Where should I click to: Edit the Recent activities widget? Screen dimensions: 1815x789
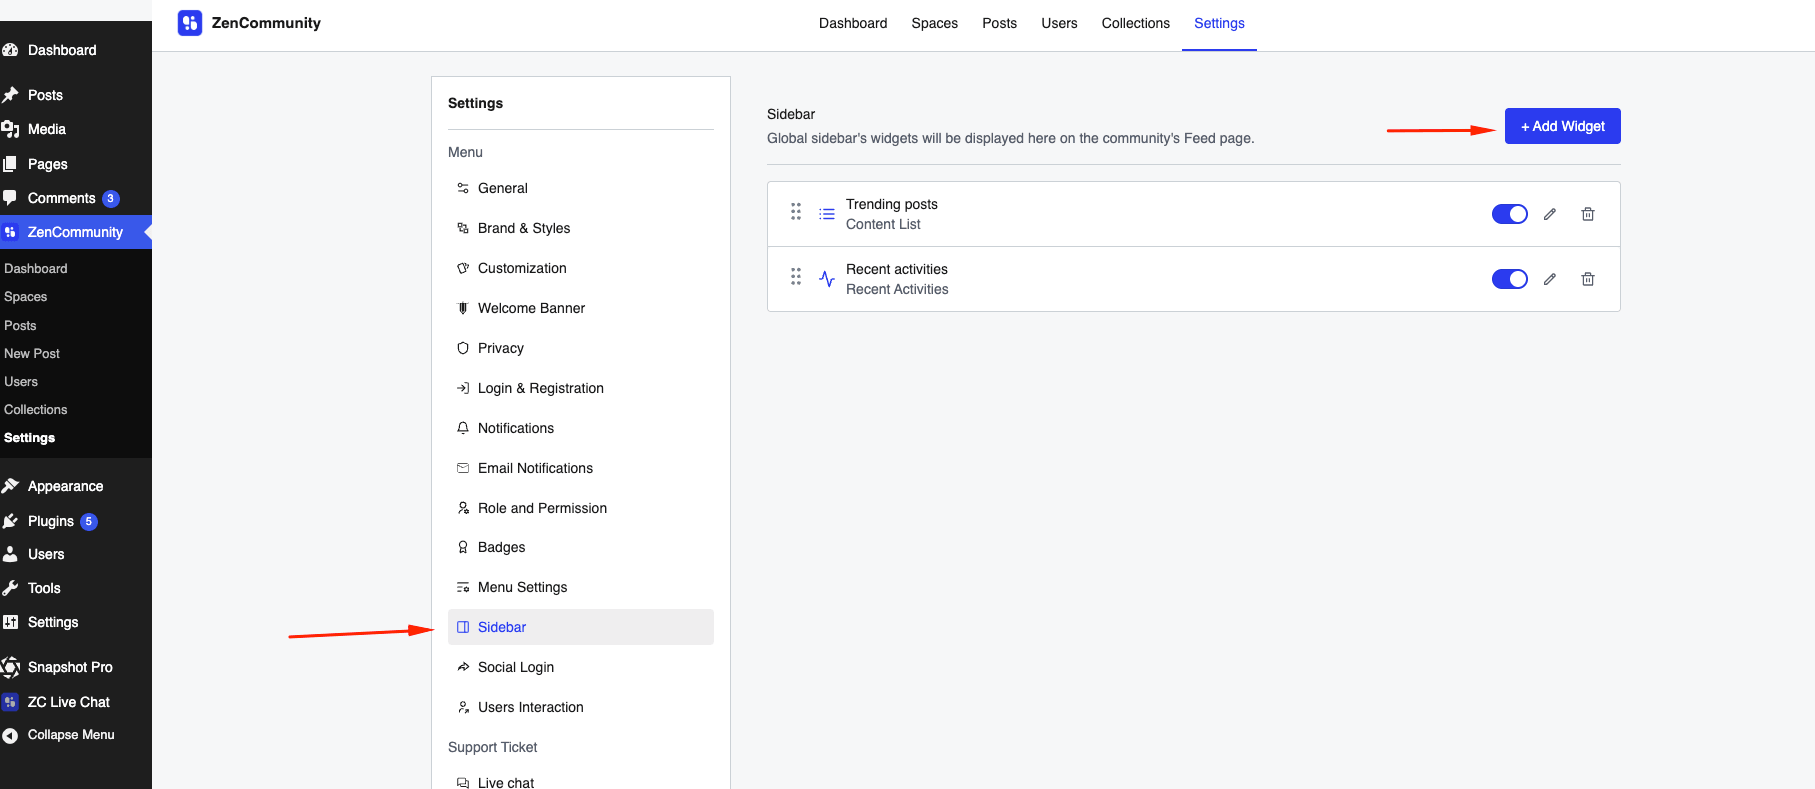[1550, 279]
